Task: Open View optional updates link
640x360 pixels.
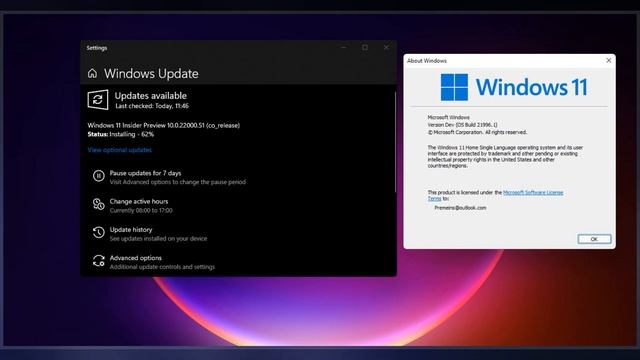Action: click(120, 150)
